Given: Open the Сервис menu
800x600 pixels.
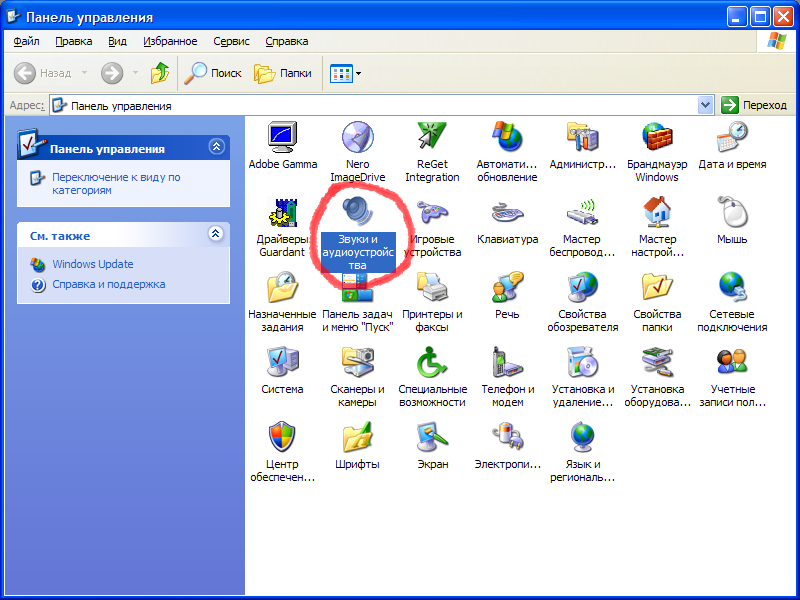Looking at the screenshot, I should click(231, 41).
